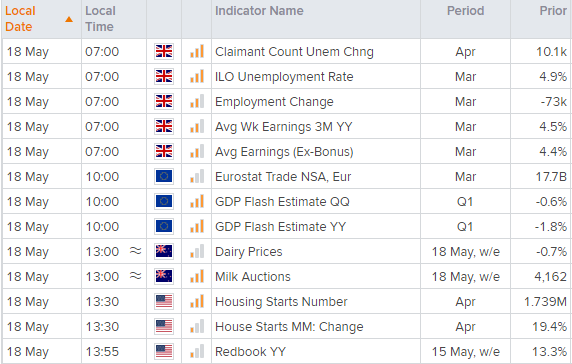Open the GDP Flash Estimate YY indicator
Screen dimensions: 572x364
280,226
